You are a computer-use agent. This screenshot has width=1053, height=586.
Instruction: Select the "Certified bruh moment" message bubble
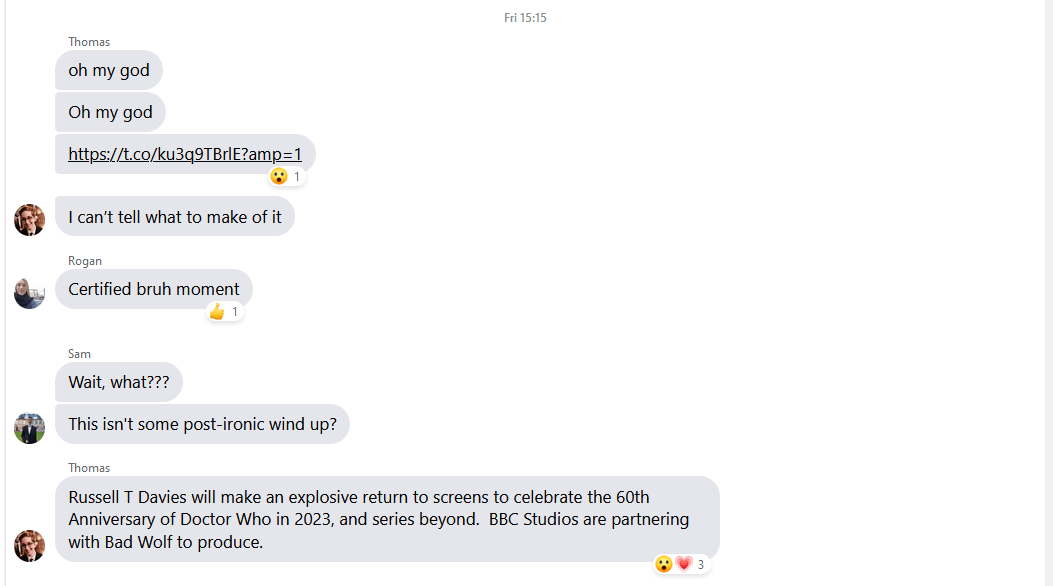click(154, 289)
